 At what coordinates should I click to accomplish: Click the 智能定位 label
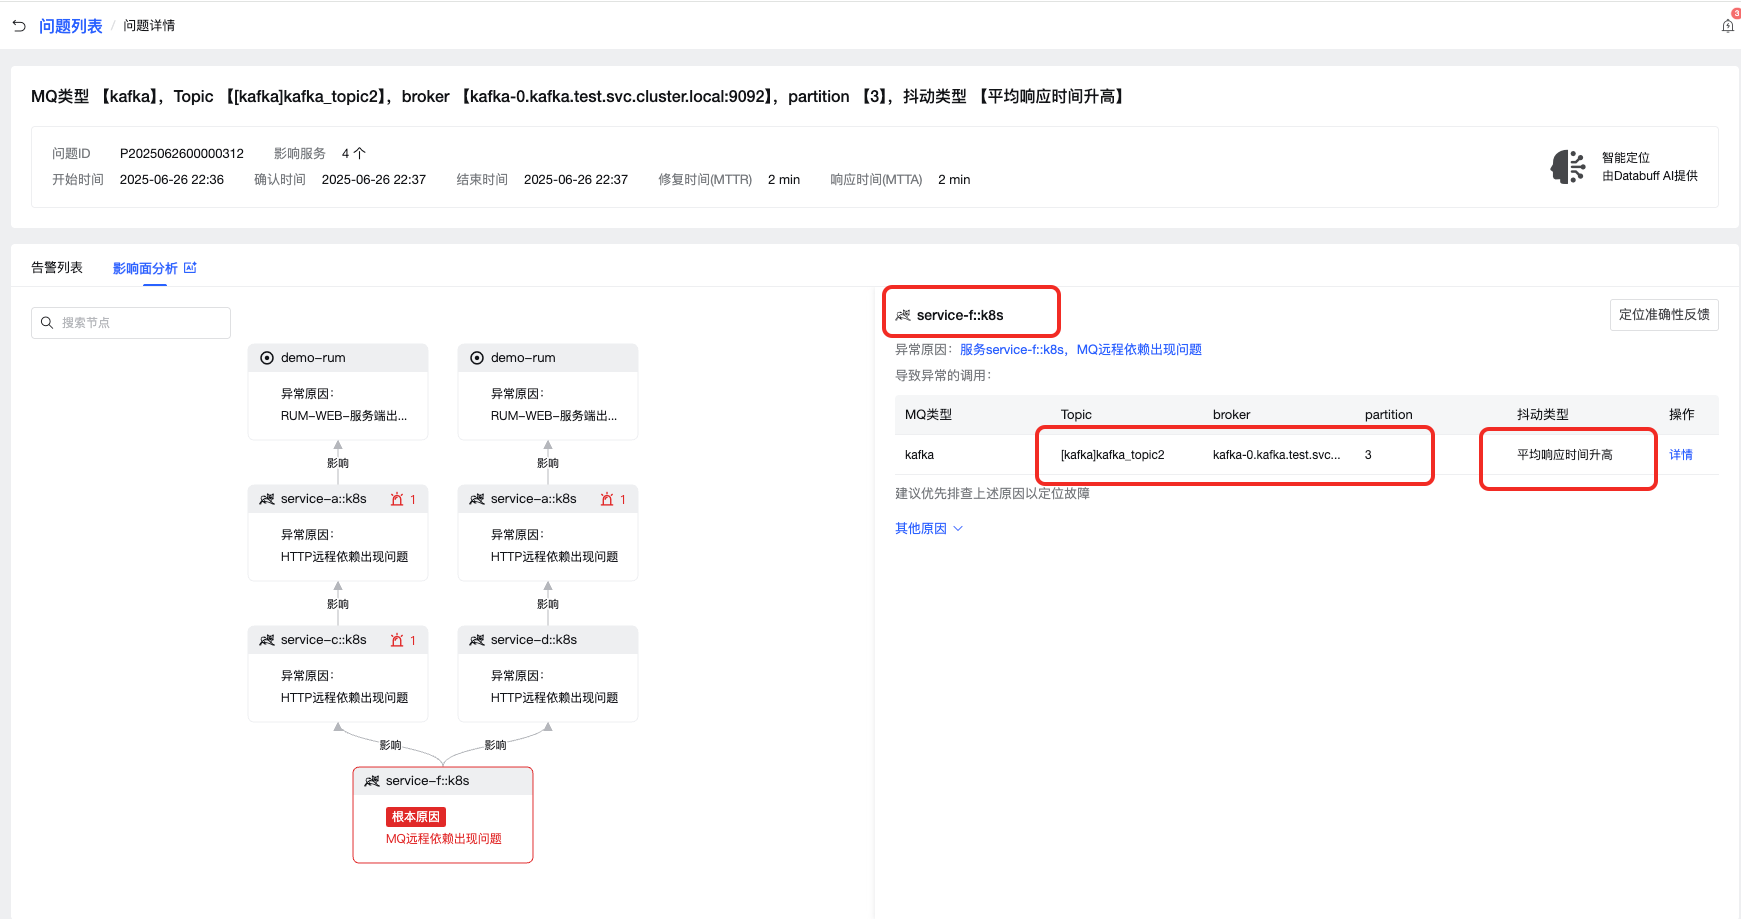coord(1626,158)
